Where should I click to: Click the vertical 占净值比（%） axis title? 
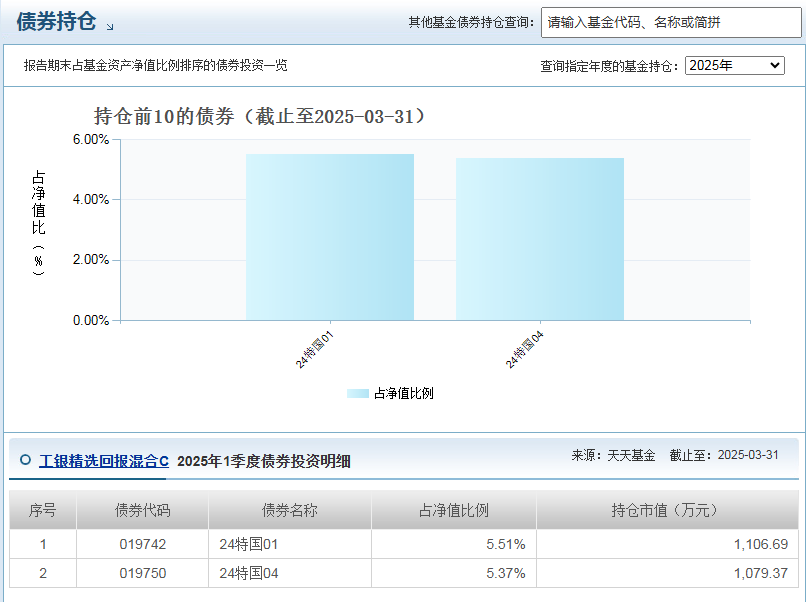tap(39, 223)
